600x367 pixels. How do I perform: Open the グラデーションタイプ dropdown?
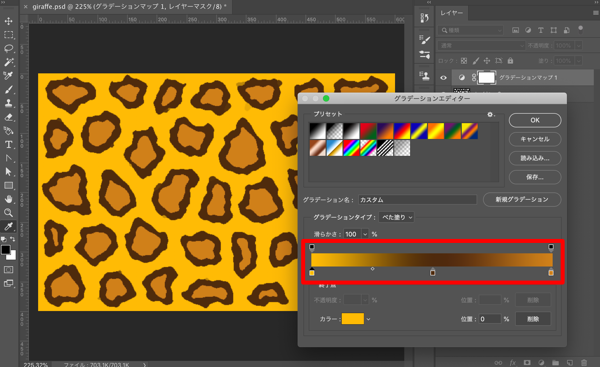click(x=396, y=217)
